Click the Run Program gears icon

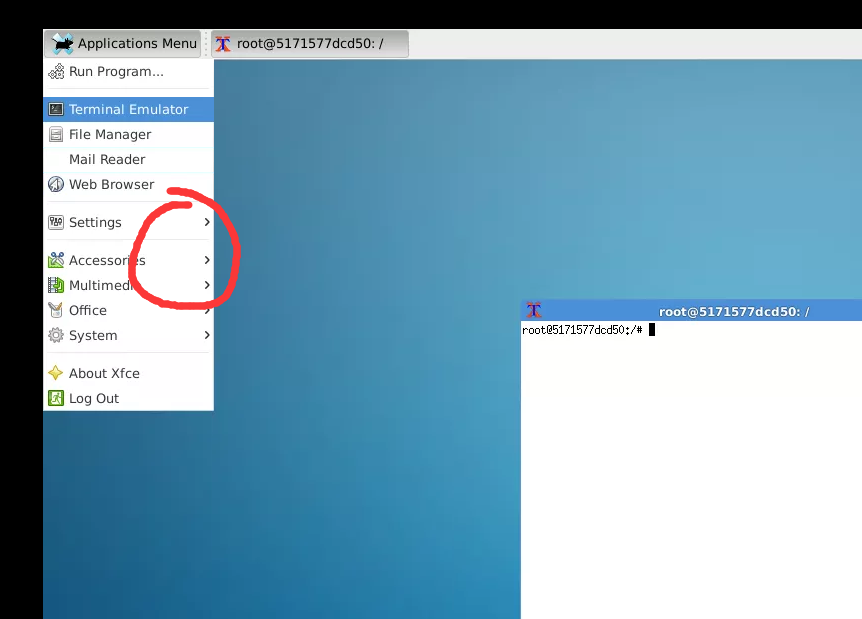(x=56, y=72)
